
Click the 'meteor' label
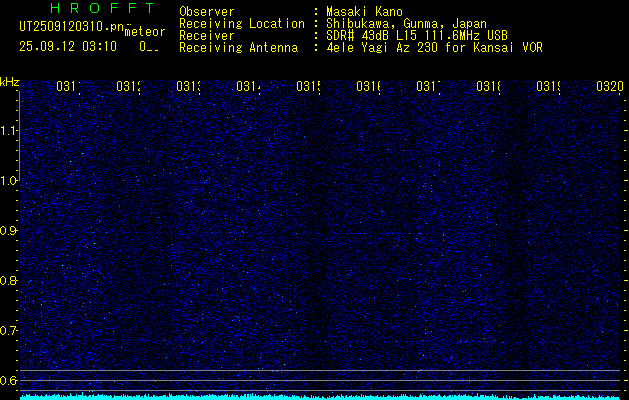click(145, 32)
